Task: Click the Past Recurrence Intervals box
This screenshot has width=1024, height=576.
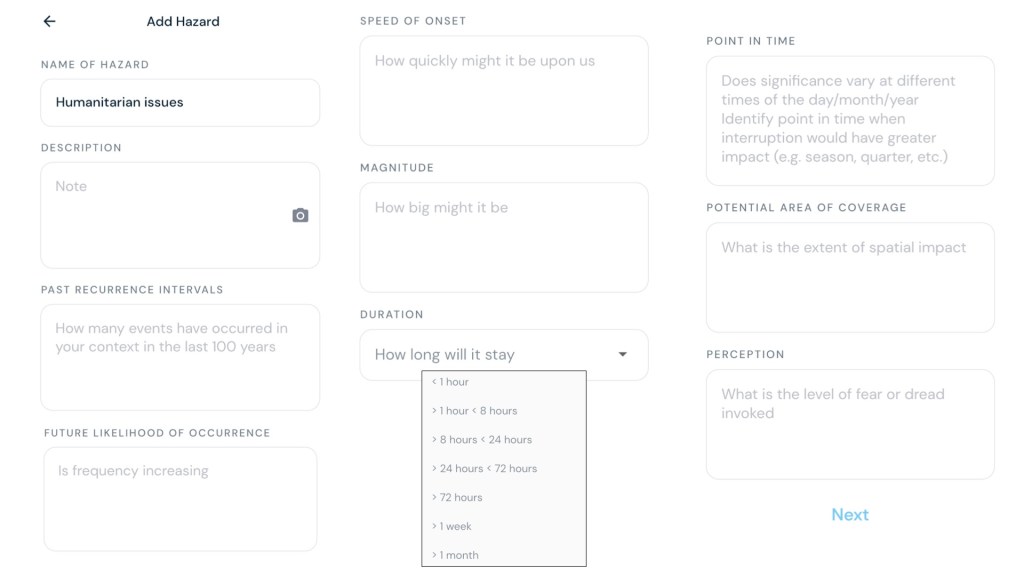Action: point(180,357)
